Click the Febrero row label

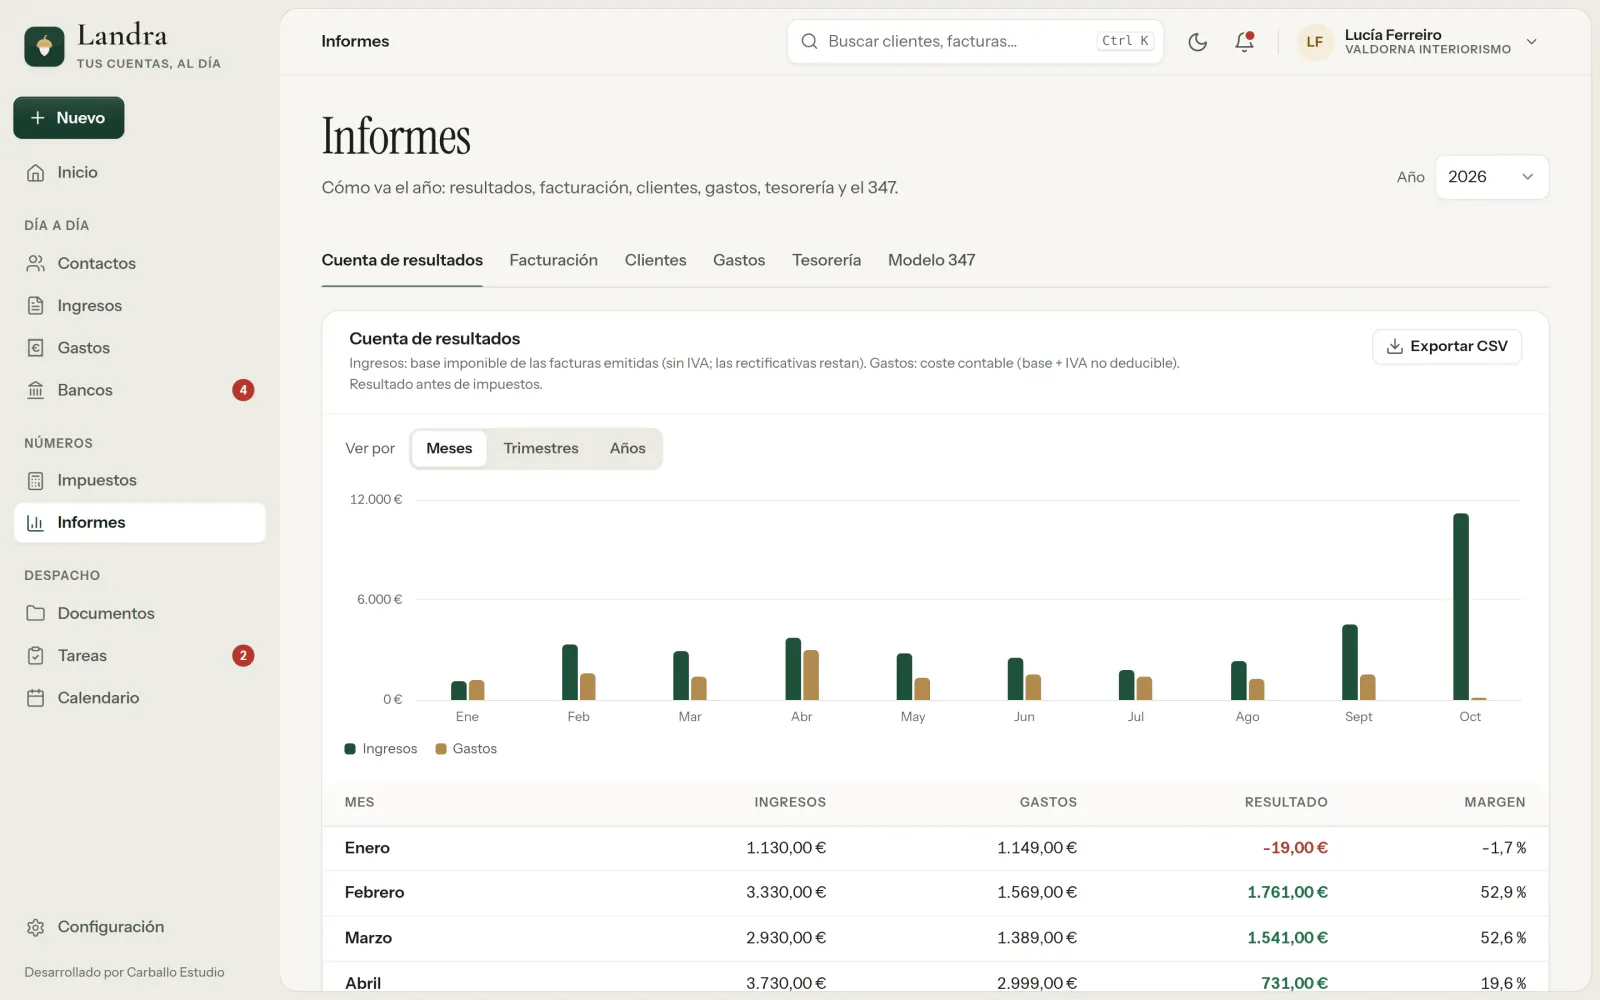point(375,893)
